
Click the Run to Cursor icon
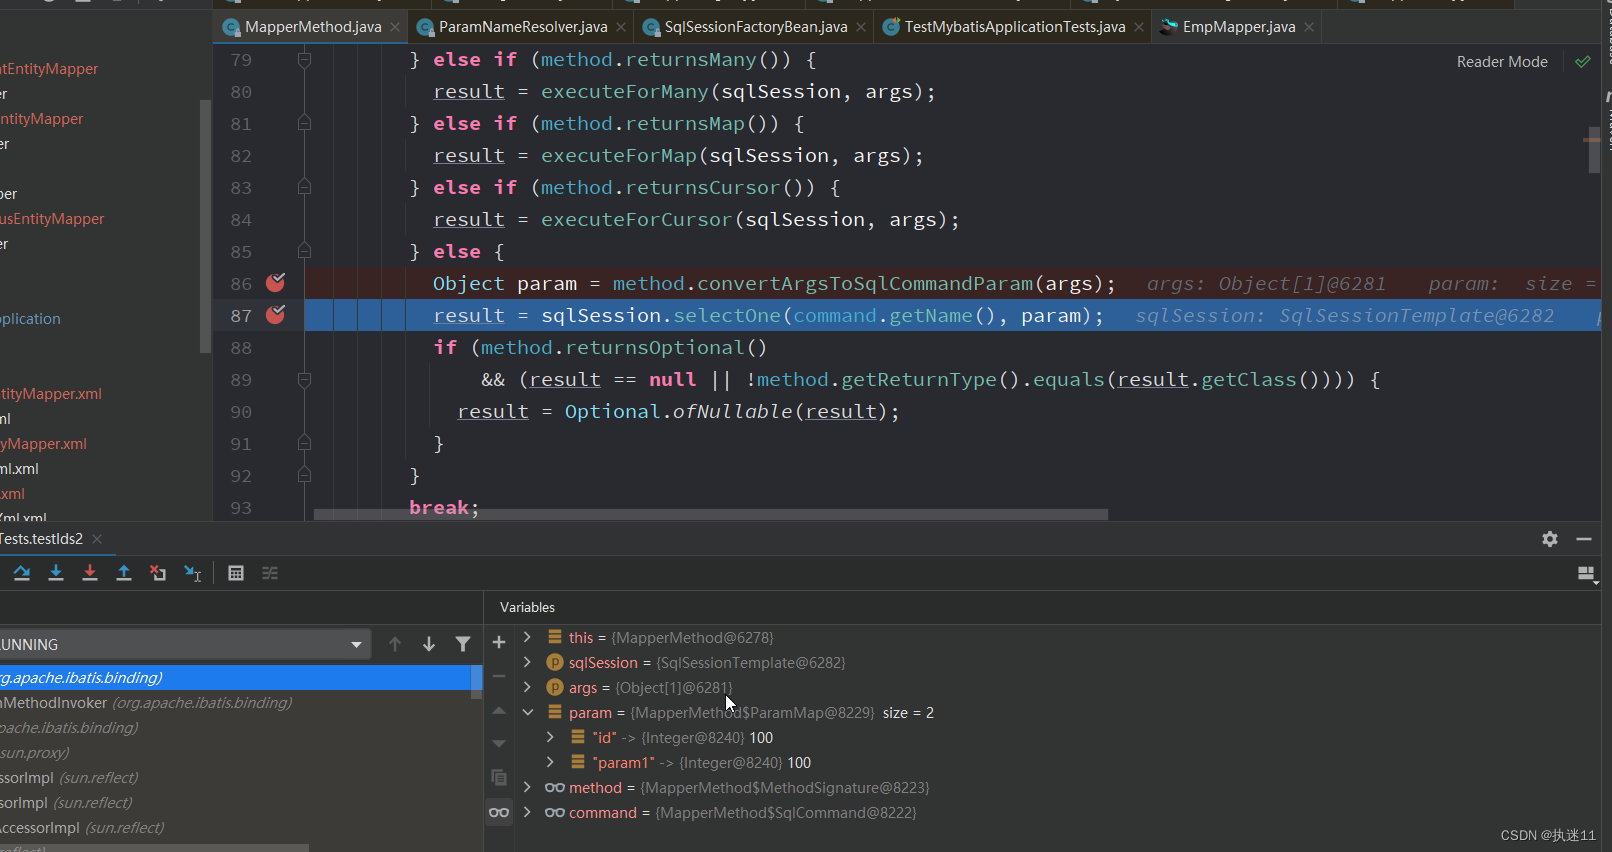tap(192, 573)
